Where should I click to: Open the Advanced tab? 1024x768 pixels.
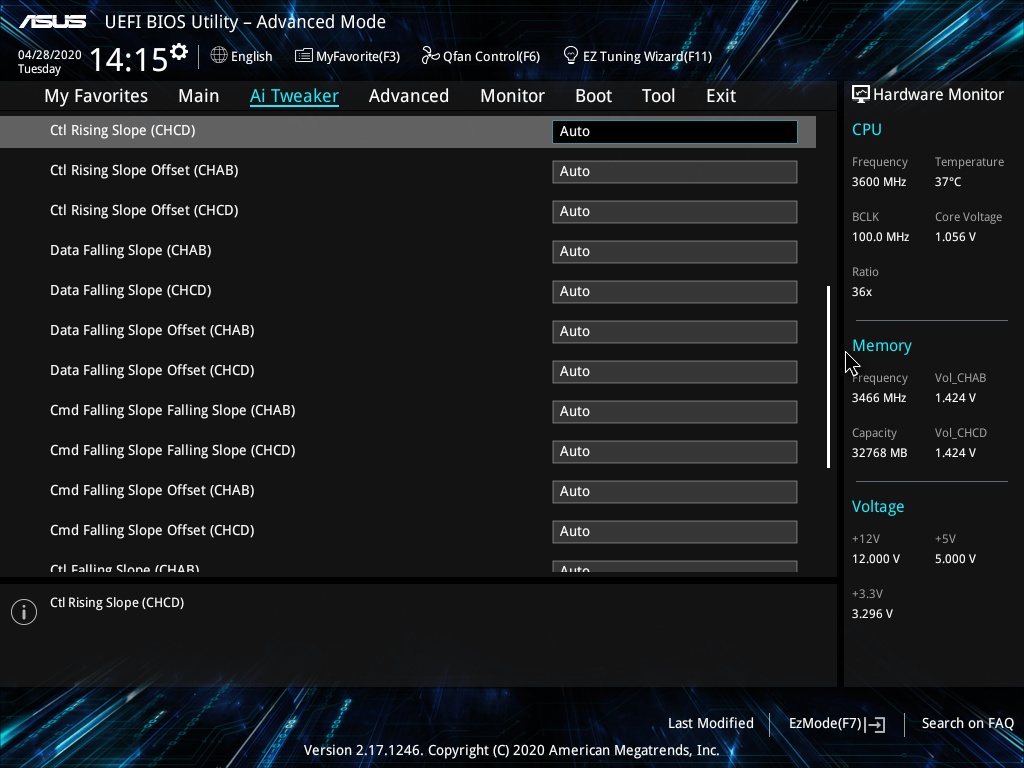(409, 96)
